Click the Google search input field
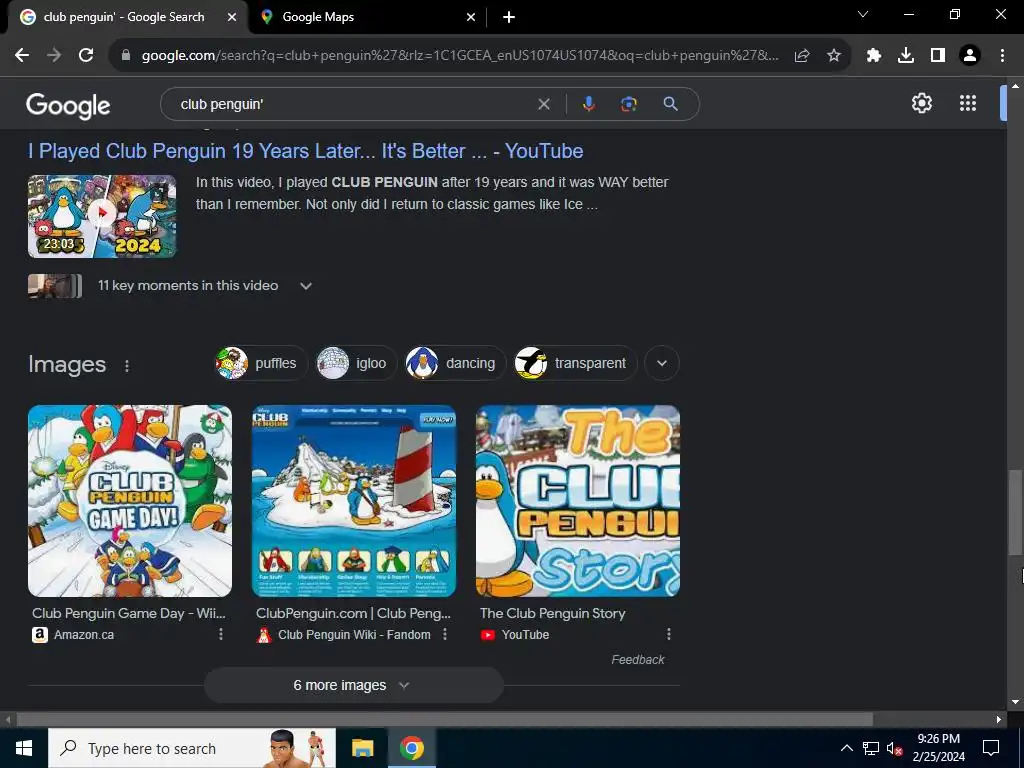Screen dimensions: 1024x768 pos(353,104)
